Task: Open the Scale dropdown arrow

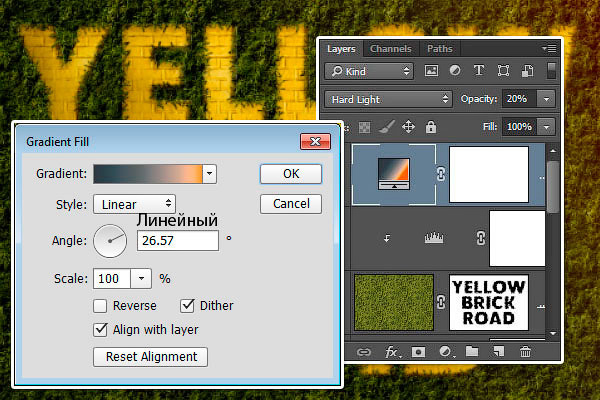Action: click(x=141, y=279)
